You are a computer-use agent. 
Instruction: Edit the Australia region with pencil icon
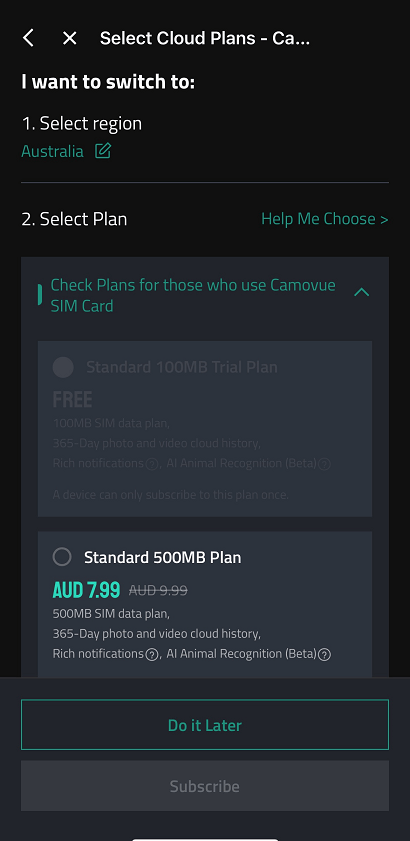point(102,151)
